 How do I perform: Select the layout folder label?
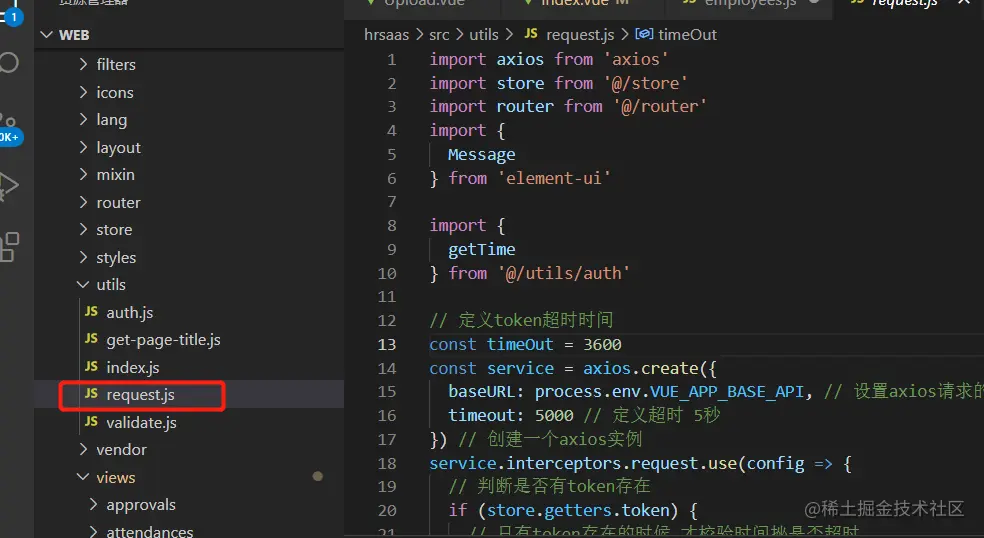coord(119,148)
